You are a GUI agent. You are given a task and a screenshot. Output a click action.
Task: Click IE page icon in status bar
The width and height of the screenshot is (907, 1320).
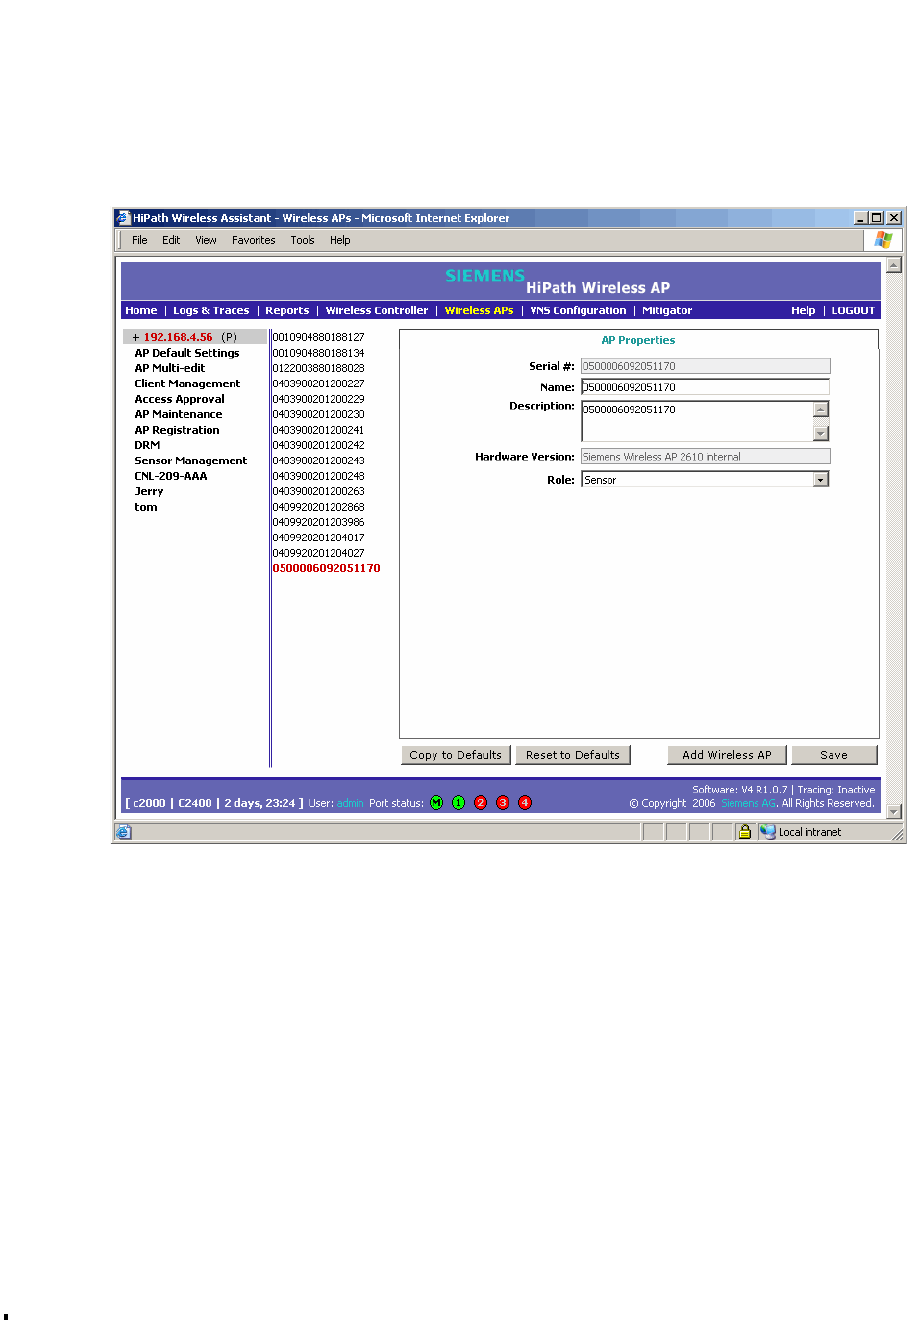(x=124, y=831)
